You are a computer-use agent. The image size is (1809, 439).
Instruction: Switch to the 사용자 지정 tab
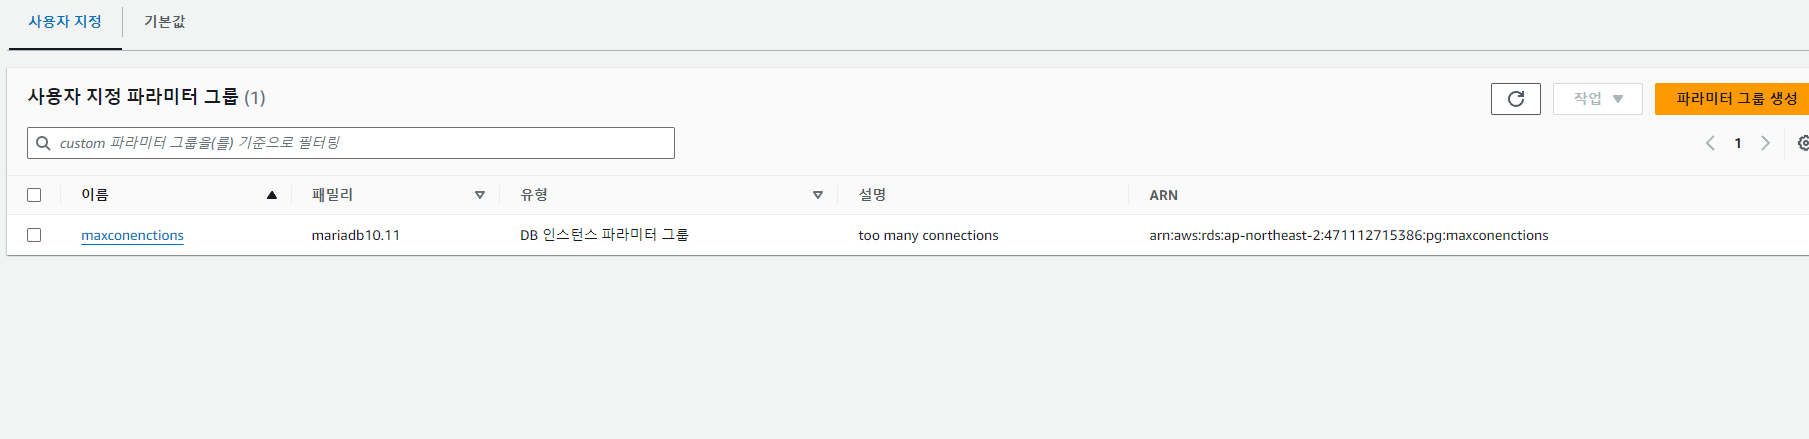[65, 21]
